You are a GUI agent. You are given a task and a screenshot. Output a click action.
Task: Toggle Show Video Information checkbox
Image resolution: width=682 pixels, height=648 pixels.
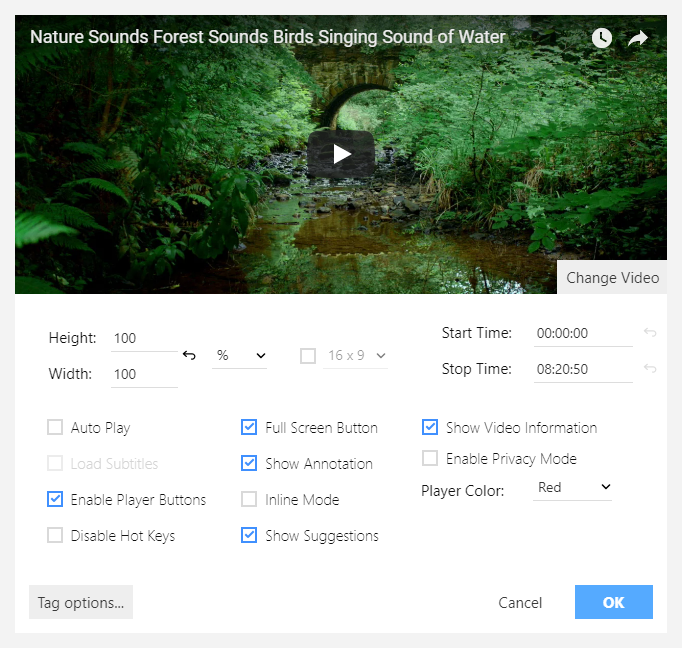(430, 428)
